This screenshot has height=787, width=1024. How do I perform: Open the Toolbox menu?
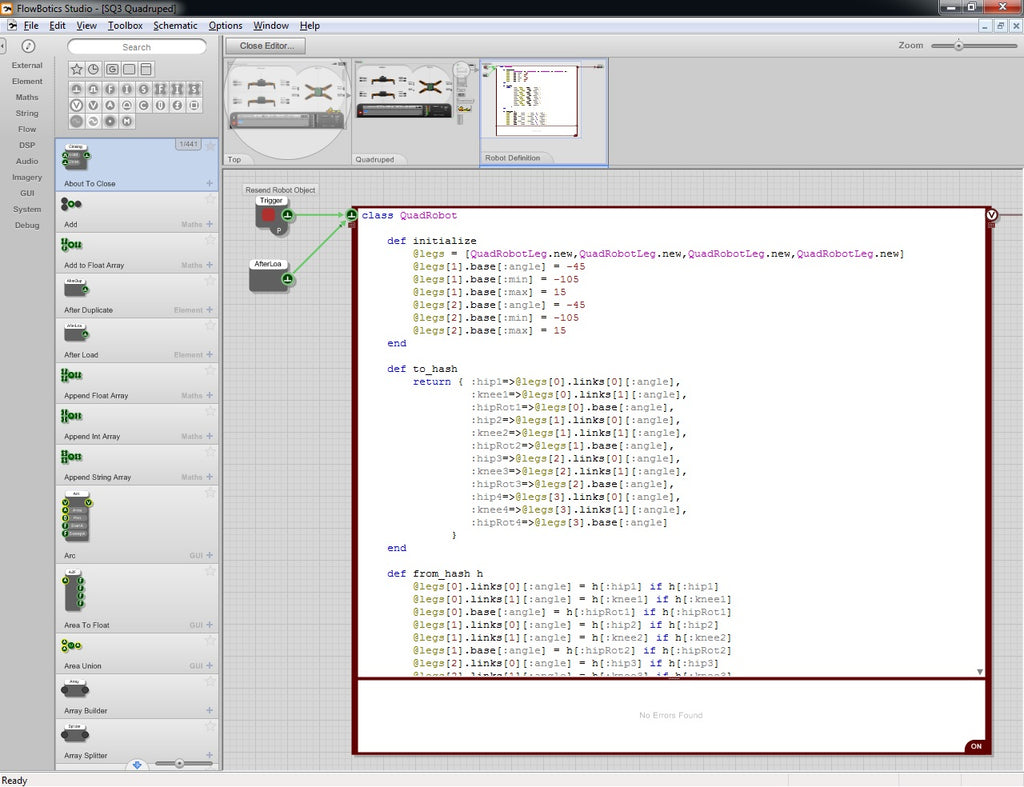coord(125,25)
